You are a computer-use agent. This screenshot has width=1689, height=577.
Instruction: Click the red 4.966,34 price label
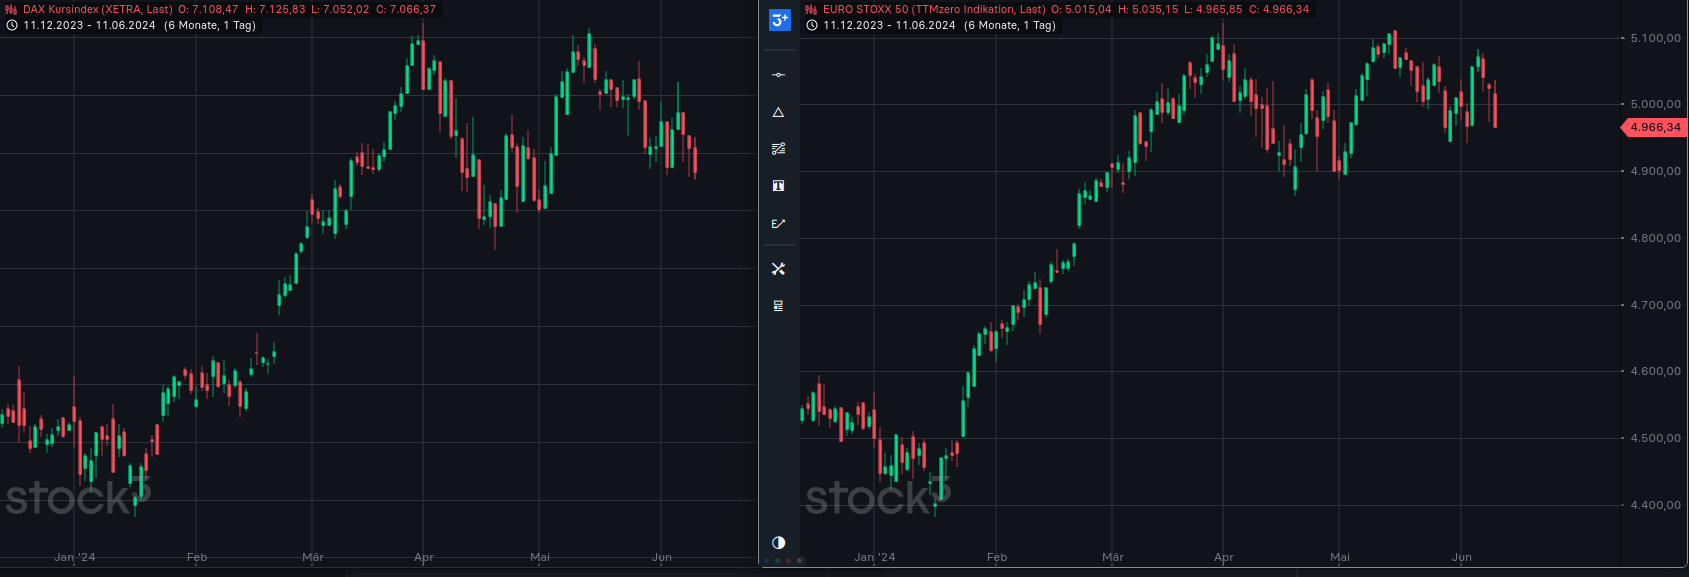coord(1654,128)
